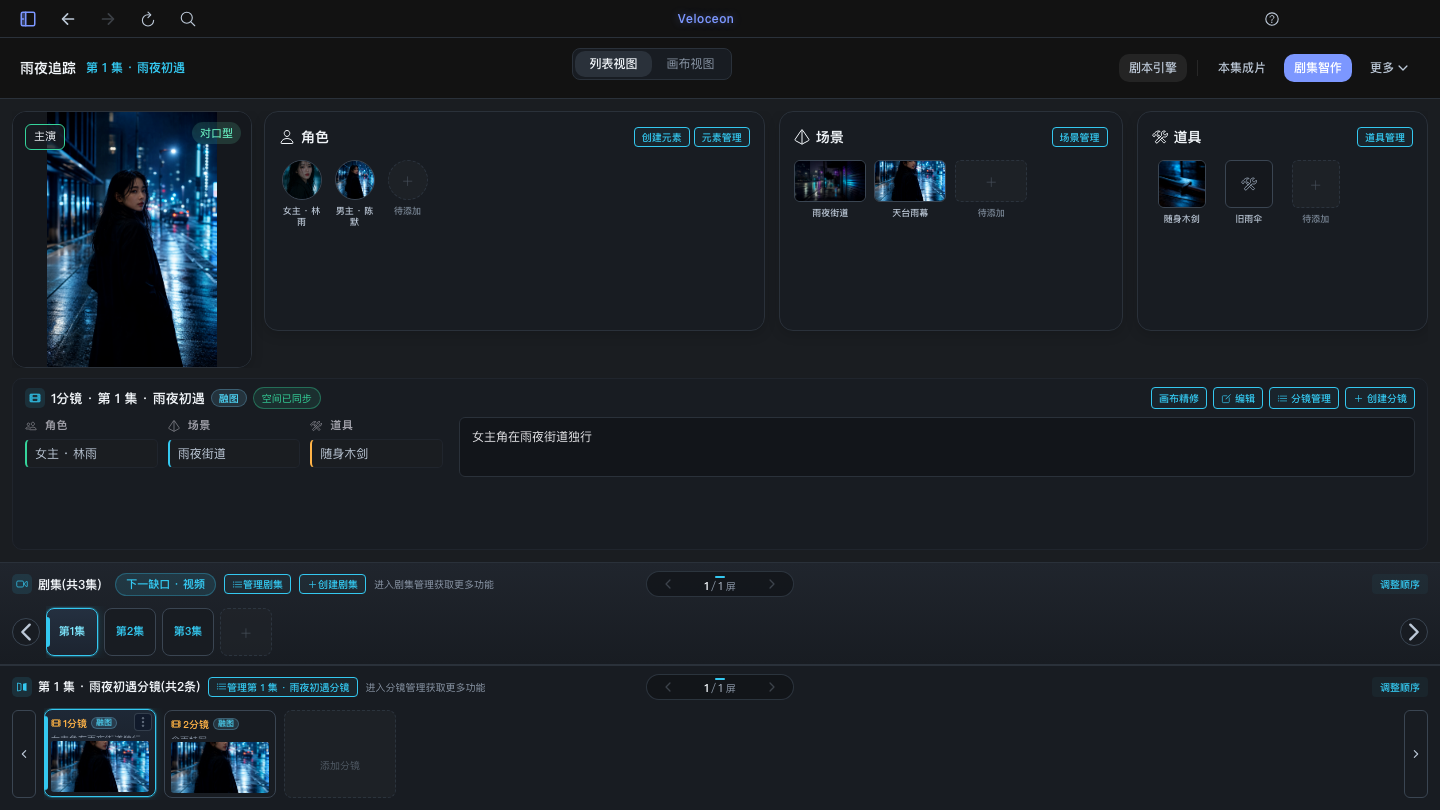Click the 融图 tag in shot header

click(229, 398)
